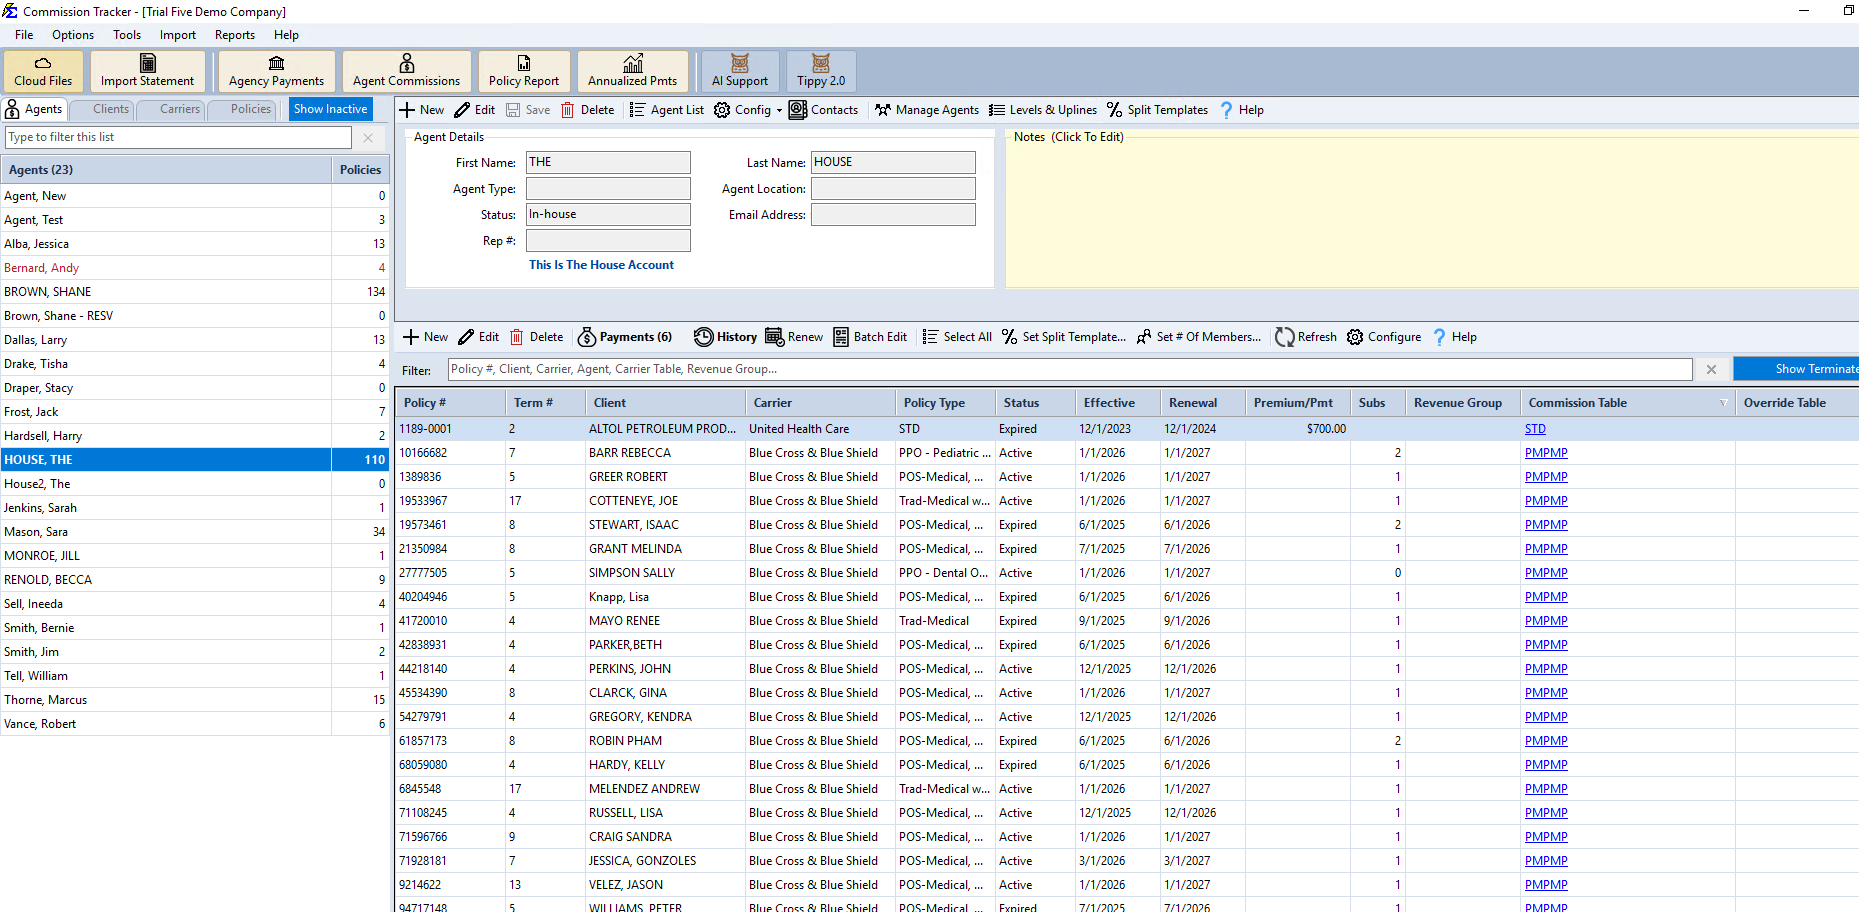Toggle the Show Inactive agents button
Viewport: 1859px width, 912px height.
pyautogui.click(x=330, y=109)
